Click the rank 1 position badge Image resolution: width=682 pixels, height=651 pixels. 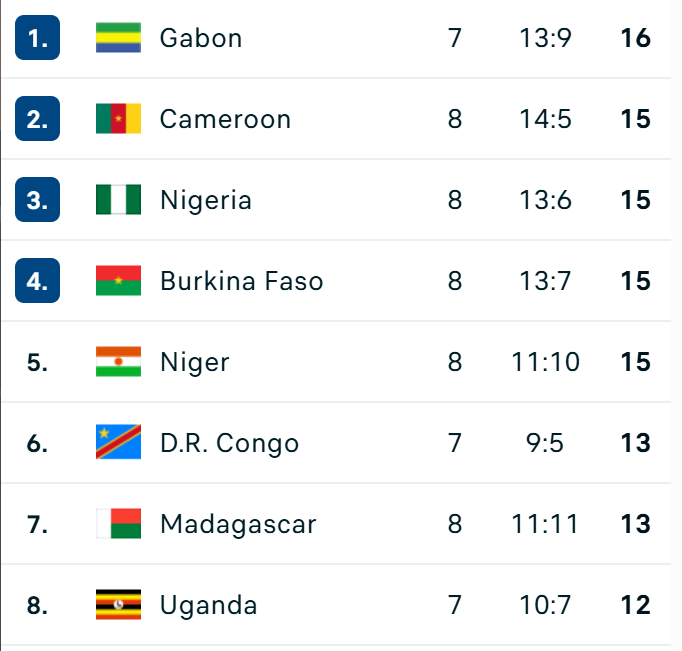[38, 38]
